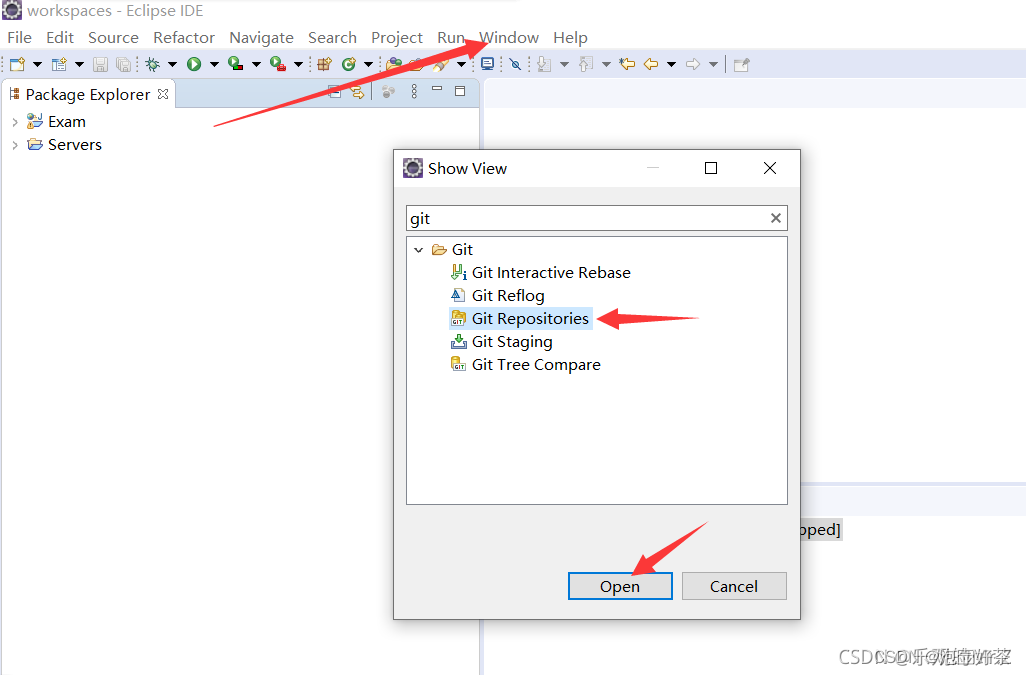Click the New Java Package icon
The width and height of the screenshot is (1026, 675).
(x=324, y=64)
